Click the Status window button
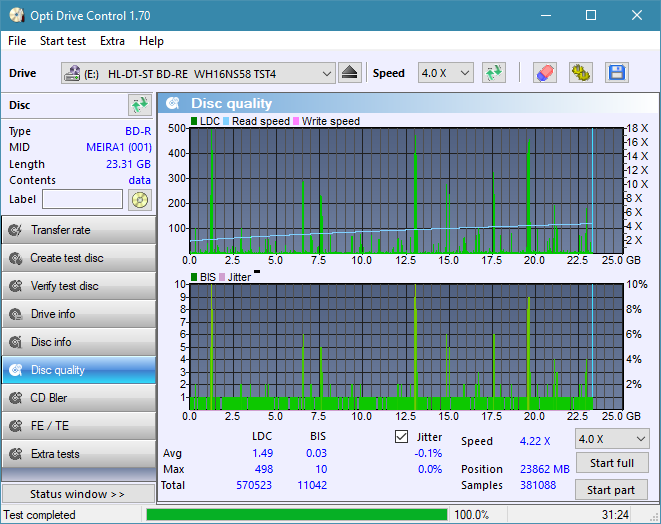This screenshot has height=524, width=661. click(x=78, y=494)
